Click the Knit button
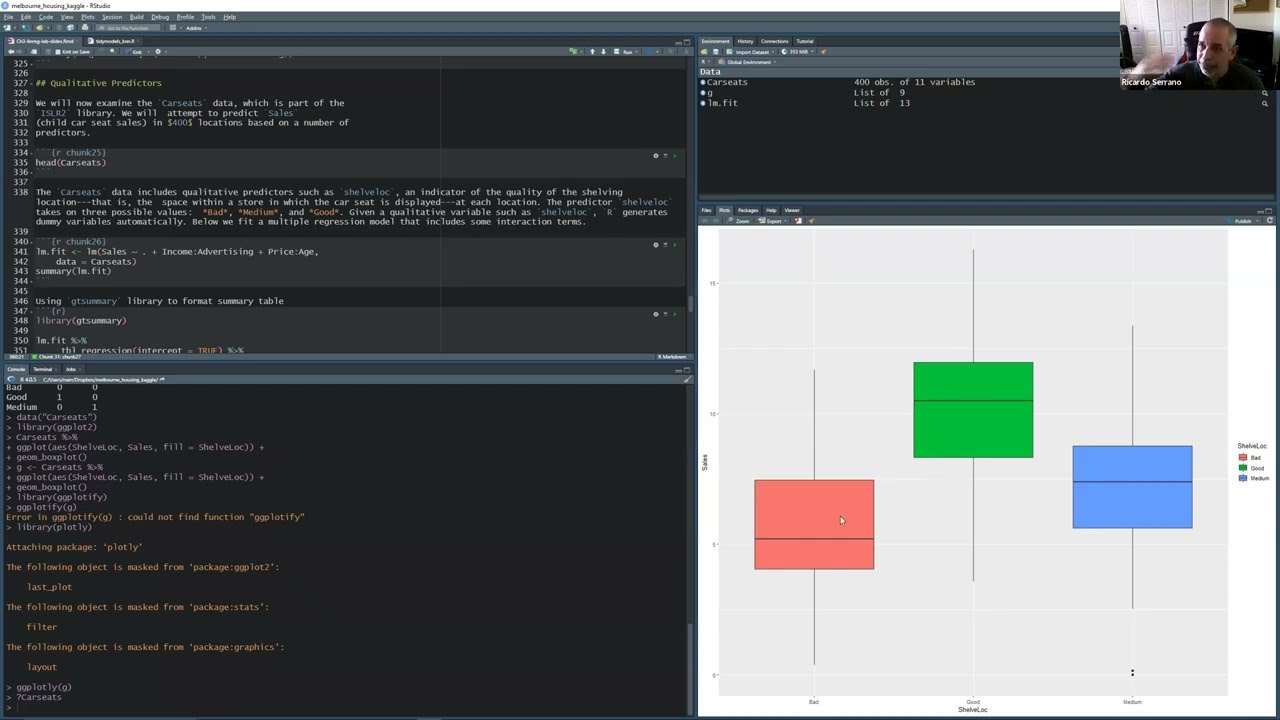This screenshot has width=1280, height=720. pos(134,52)
